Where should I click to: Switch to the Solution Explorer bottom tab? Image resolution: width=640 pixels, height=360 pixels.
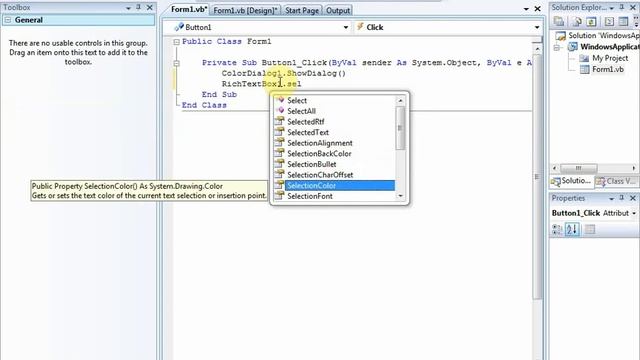tap(571, 181)
